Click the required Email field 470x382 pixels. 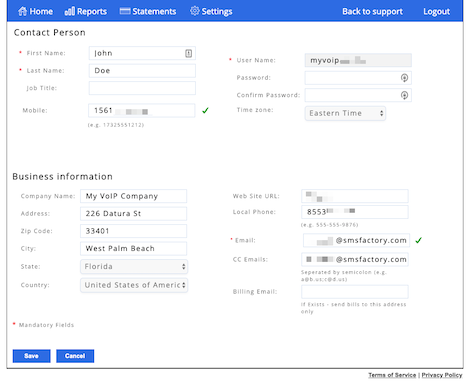point(356,240)
